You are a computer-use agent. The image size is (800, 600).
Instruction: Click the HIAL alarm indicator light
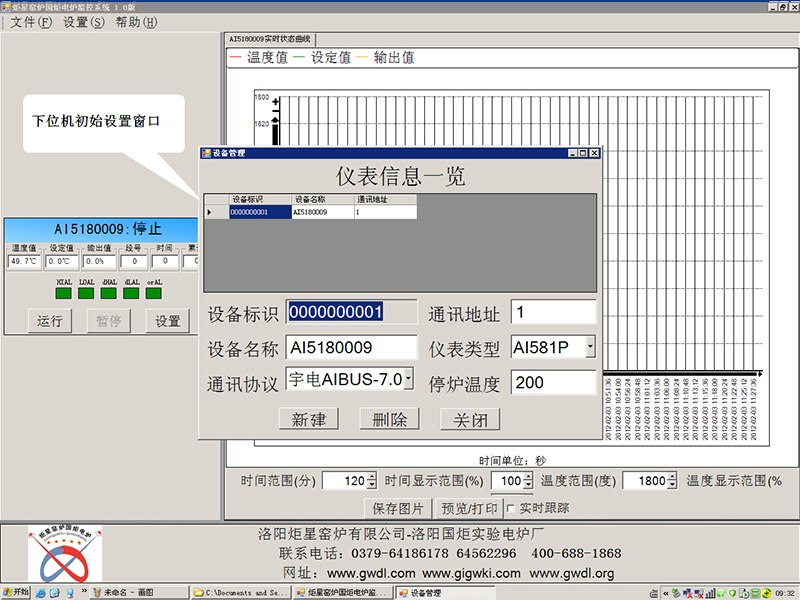[62, 293]
